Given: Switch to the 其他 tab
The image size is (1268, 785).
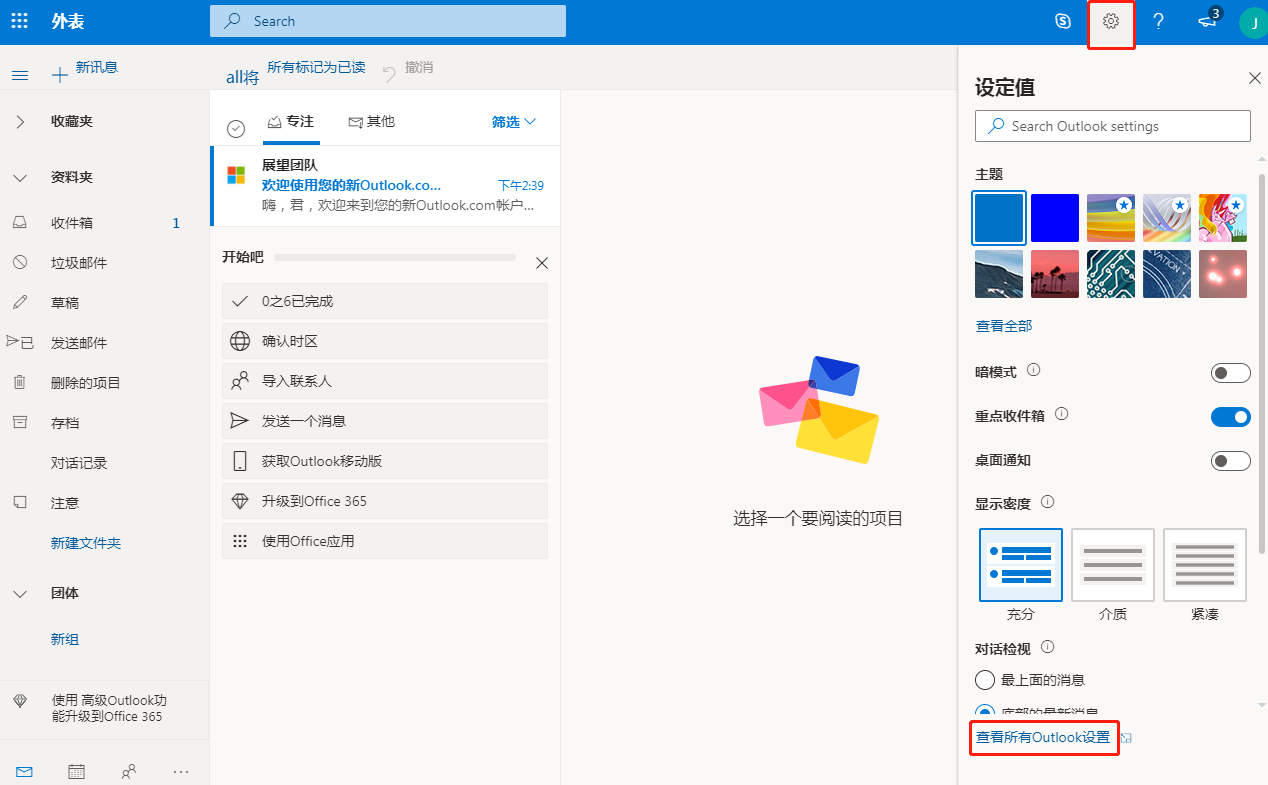Looking at the screenshot, I should (371, 121).
